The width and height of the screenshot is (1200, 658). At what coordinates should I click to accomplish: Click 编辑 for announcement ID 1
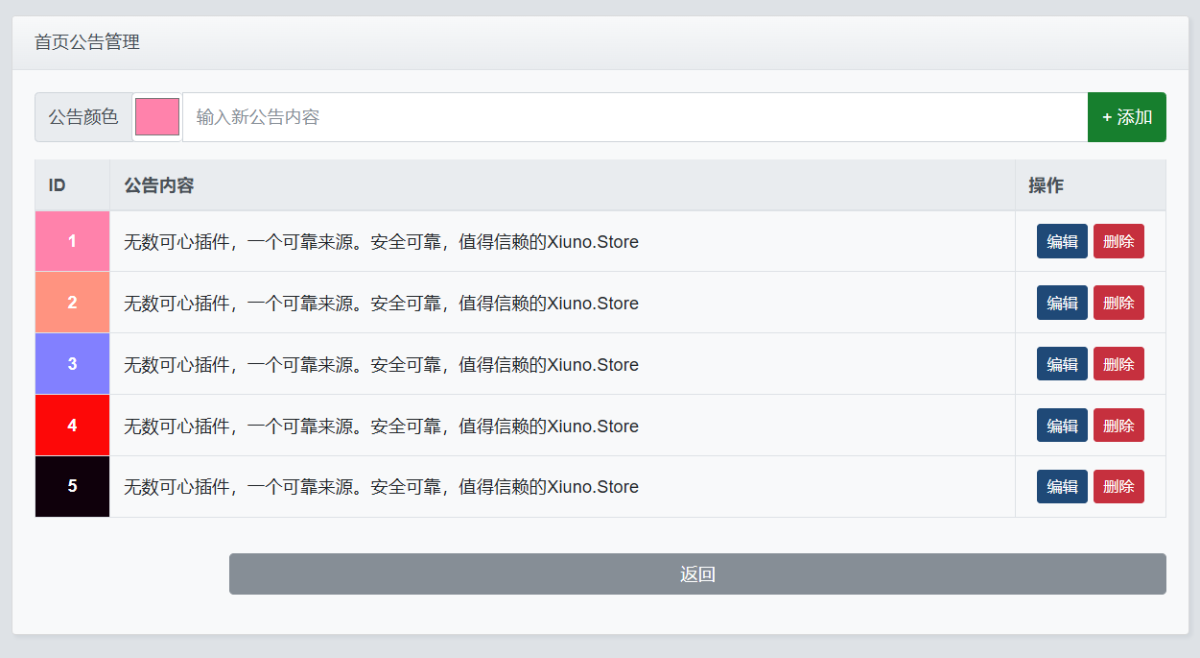click(1062, 241)
